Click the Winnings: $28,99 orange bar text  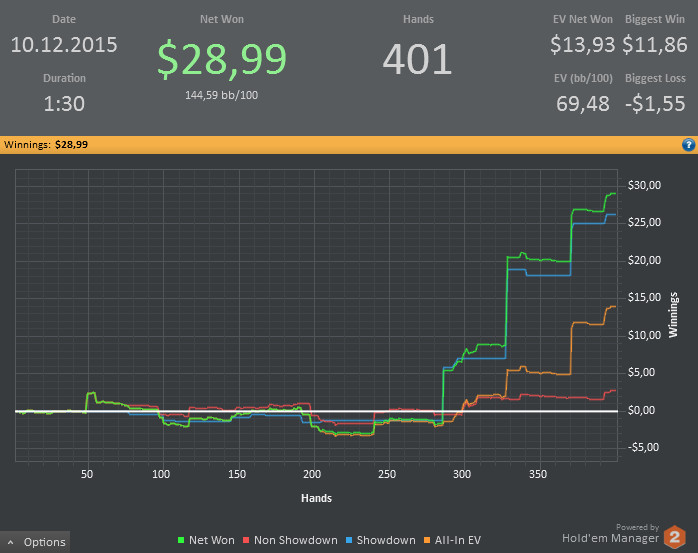pos(46,145)
